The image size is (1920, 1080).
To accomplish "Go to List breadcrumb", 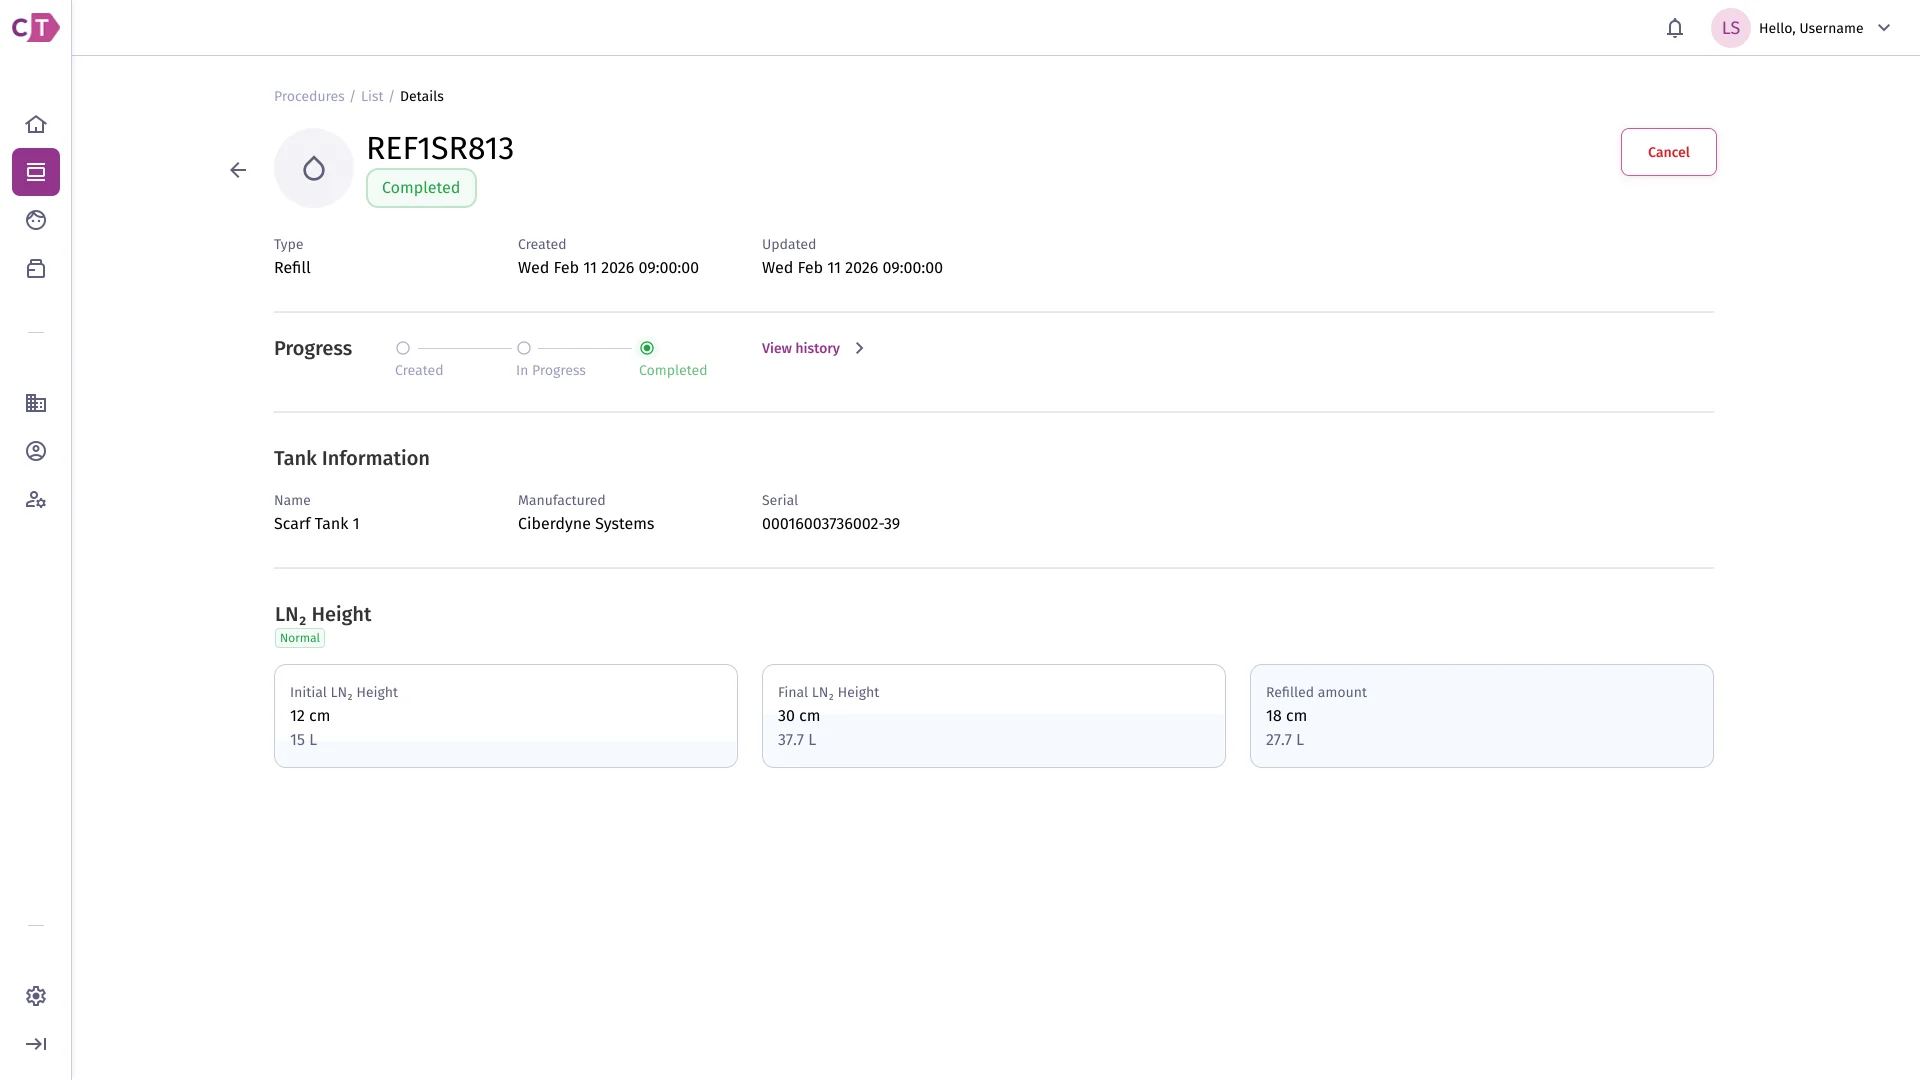I will (x=372, y=96).
